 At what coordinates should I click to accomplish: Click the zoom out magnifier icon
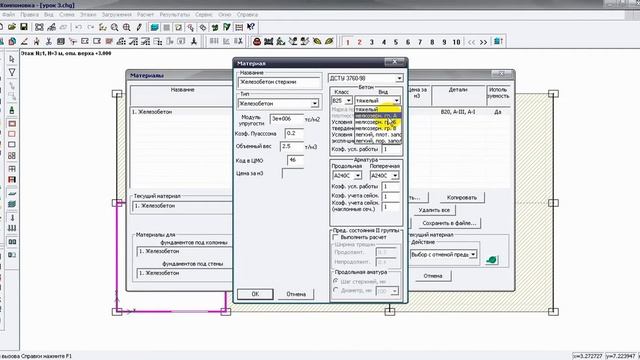115,27
